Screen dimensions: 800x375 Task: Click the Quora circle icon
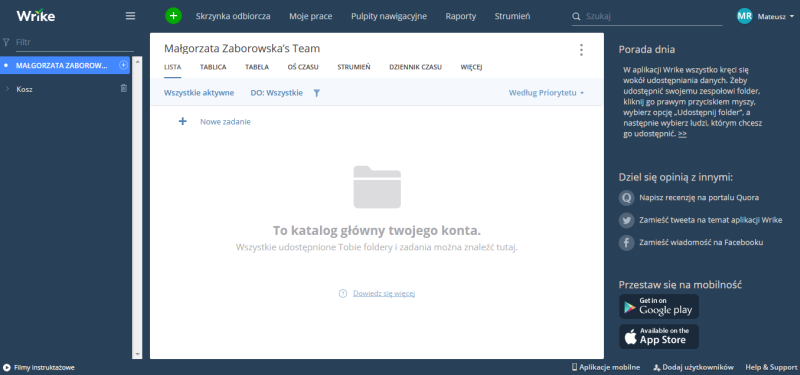627,197
